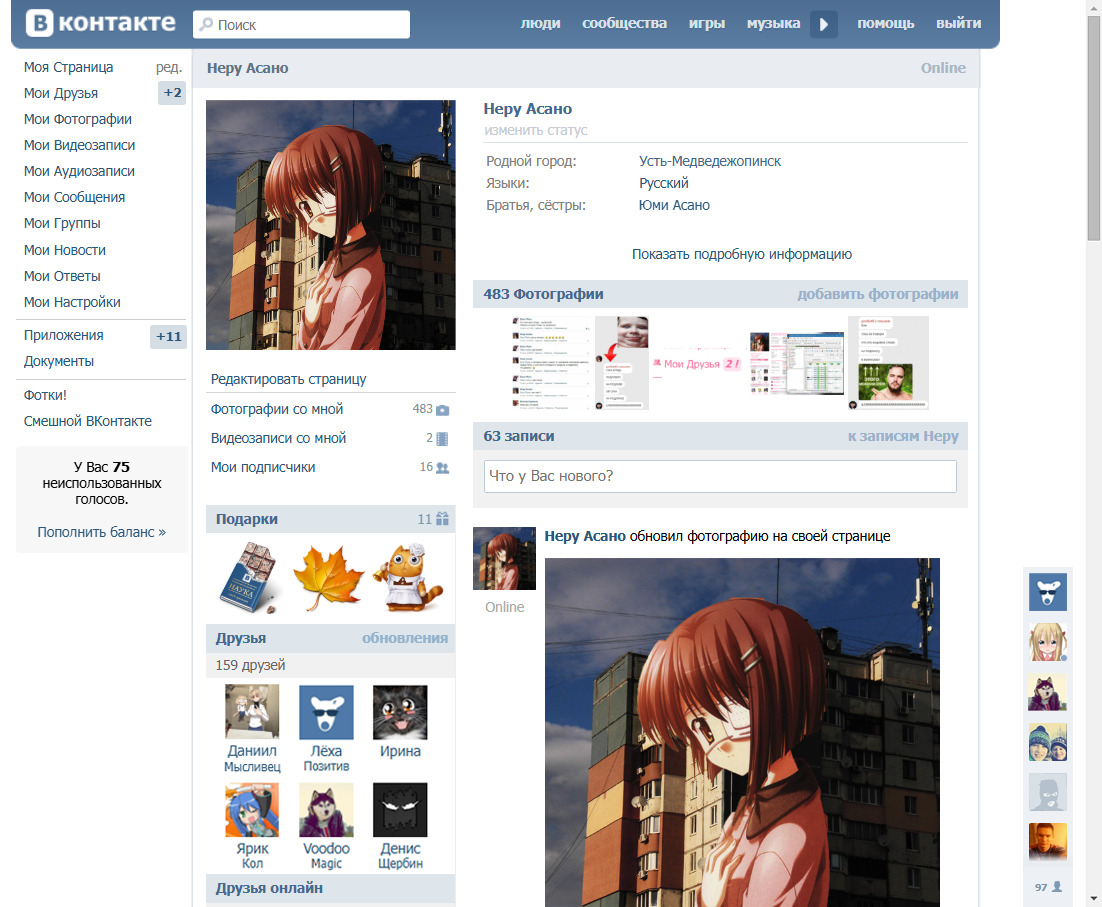Image resolution: width=1102 pixels, height=907 pixels.
Task: Click Пополнить баланс link
Action: pos(102,532)
